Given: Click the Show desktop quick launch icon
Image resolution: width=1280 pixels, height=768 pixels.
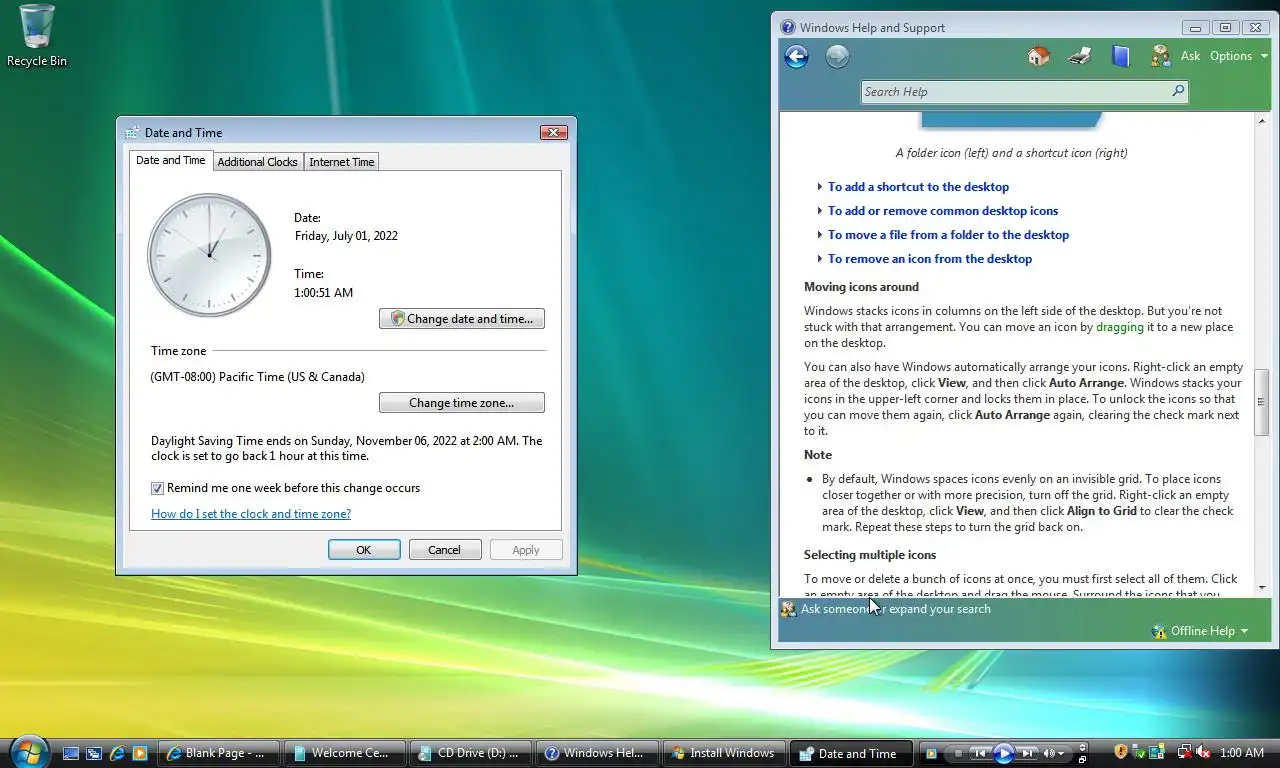Looking at the screenshot, I should pos(71,753).
